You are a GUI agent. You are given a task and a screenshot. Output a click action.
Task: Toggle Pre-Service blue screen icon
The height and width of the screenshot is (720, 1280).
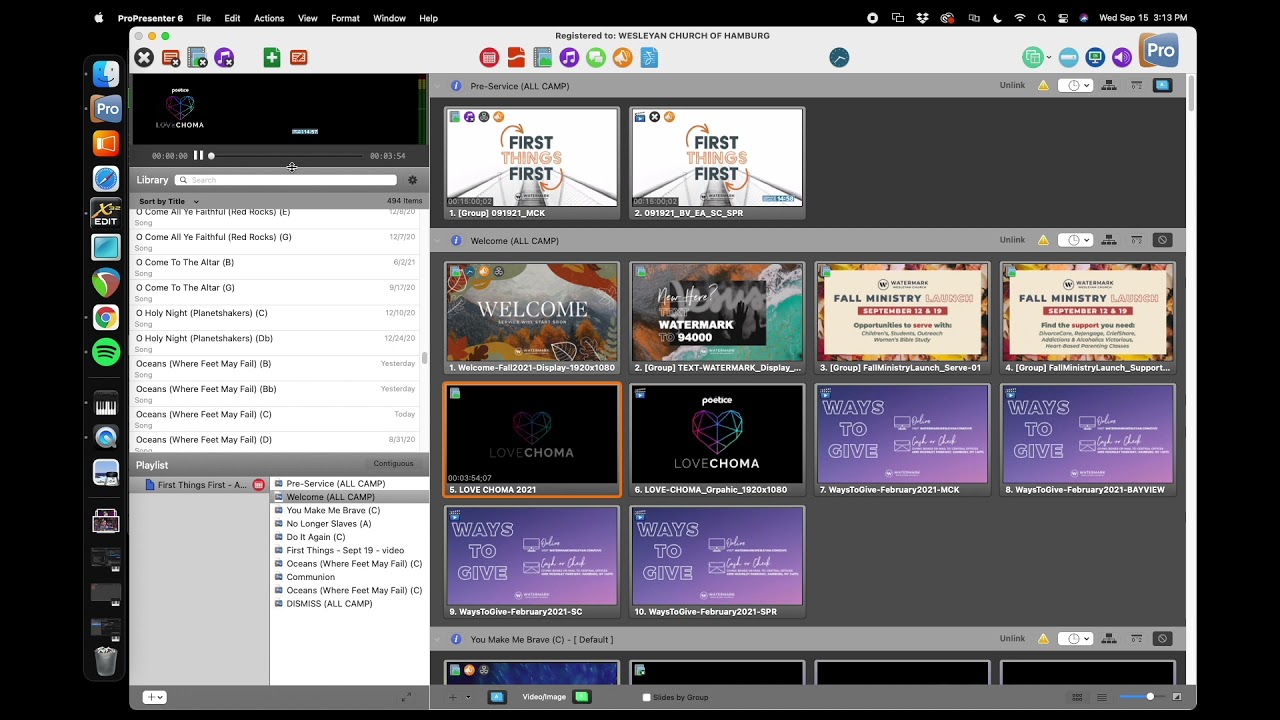[x=1162, y=86]
